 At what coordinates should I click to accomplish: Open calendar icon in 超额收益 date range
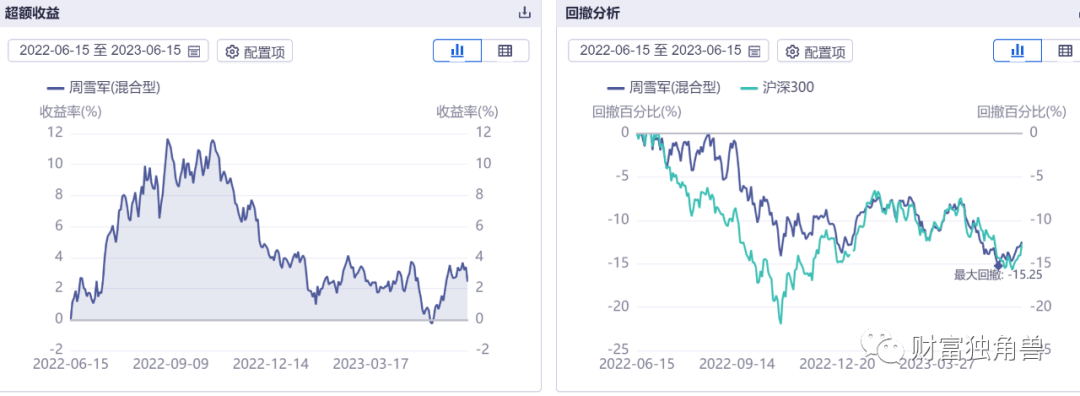pos(194,51)
